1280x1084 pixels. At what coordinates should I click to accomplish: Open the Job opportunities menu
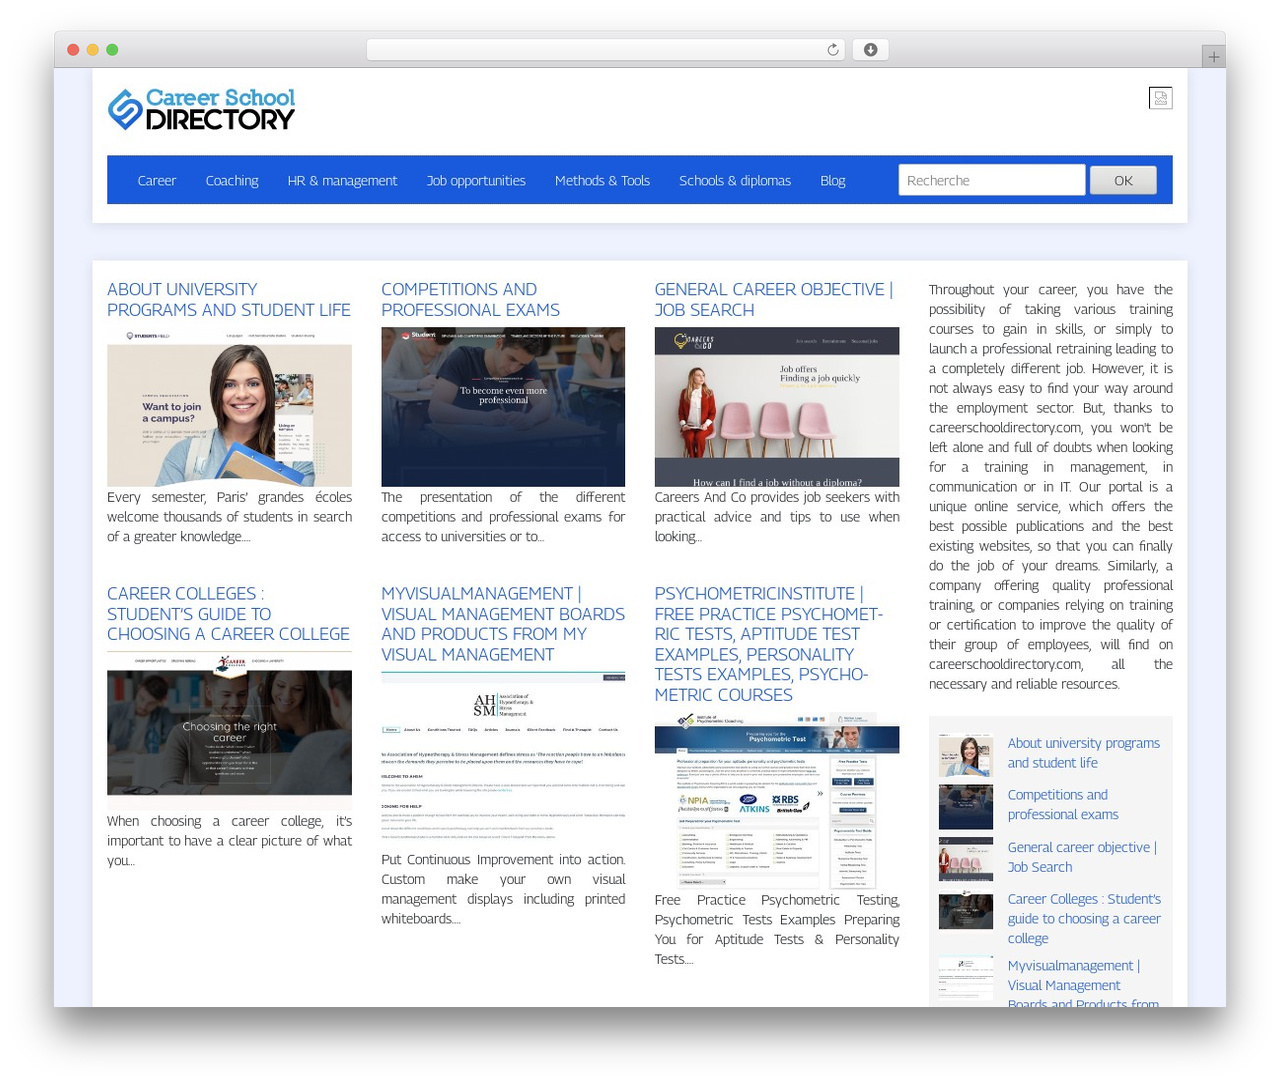[476, 181]
